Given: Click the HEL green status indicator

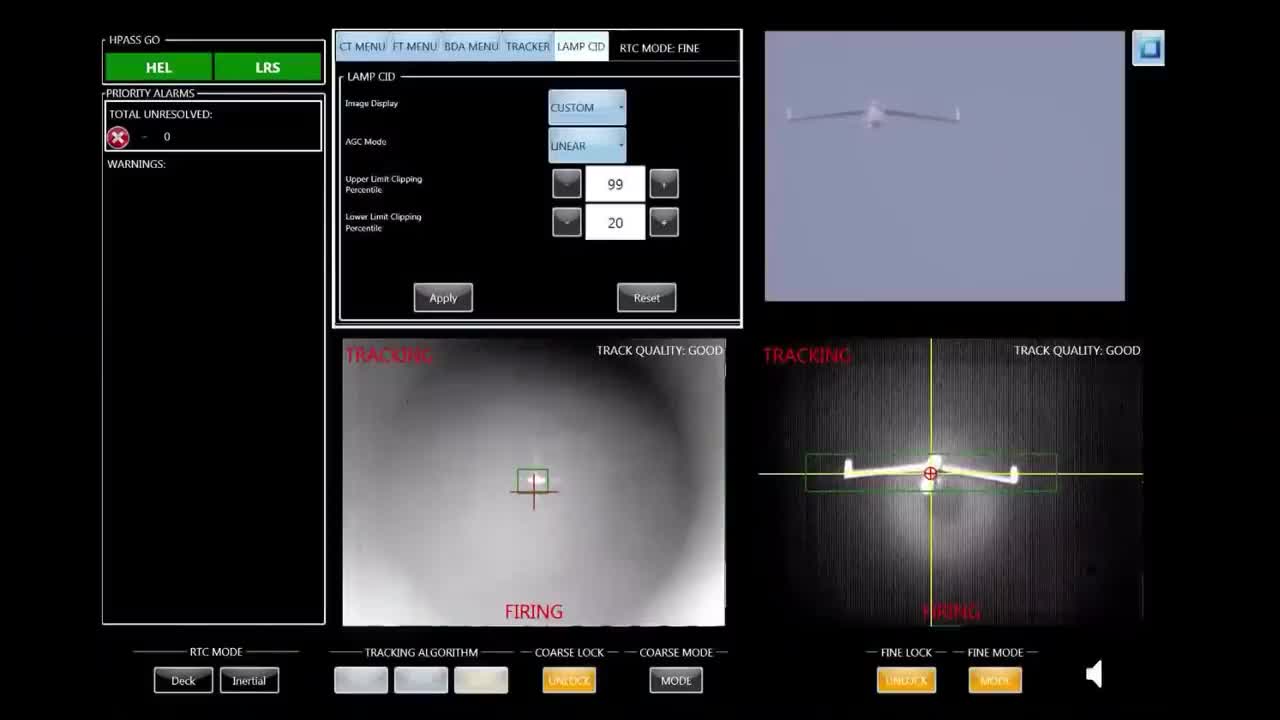Looking at the screenshot, I should pos(159,67).
